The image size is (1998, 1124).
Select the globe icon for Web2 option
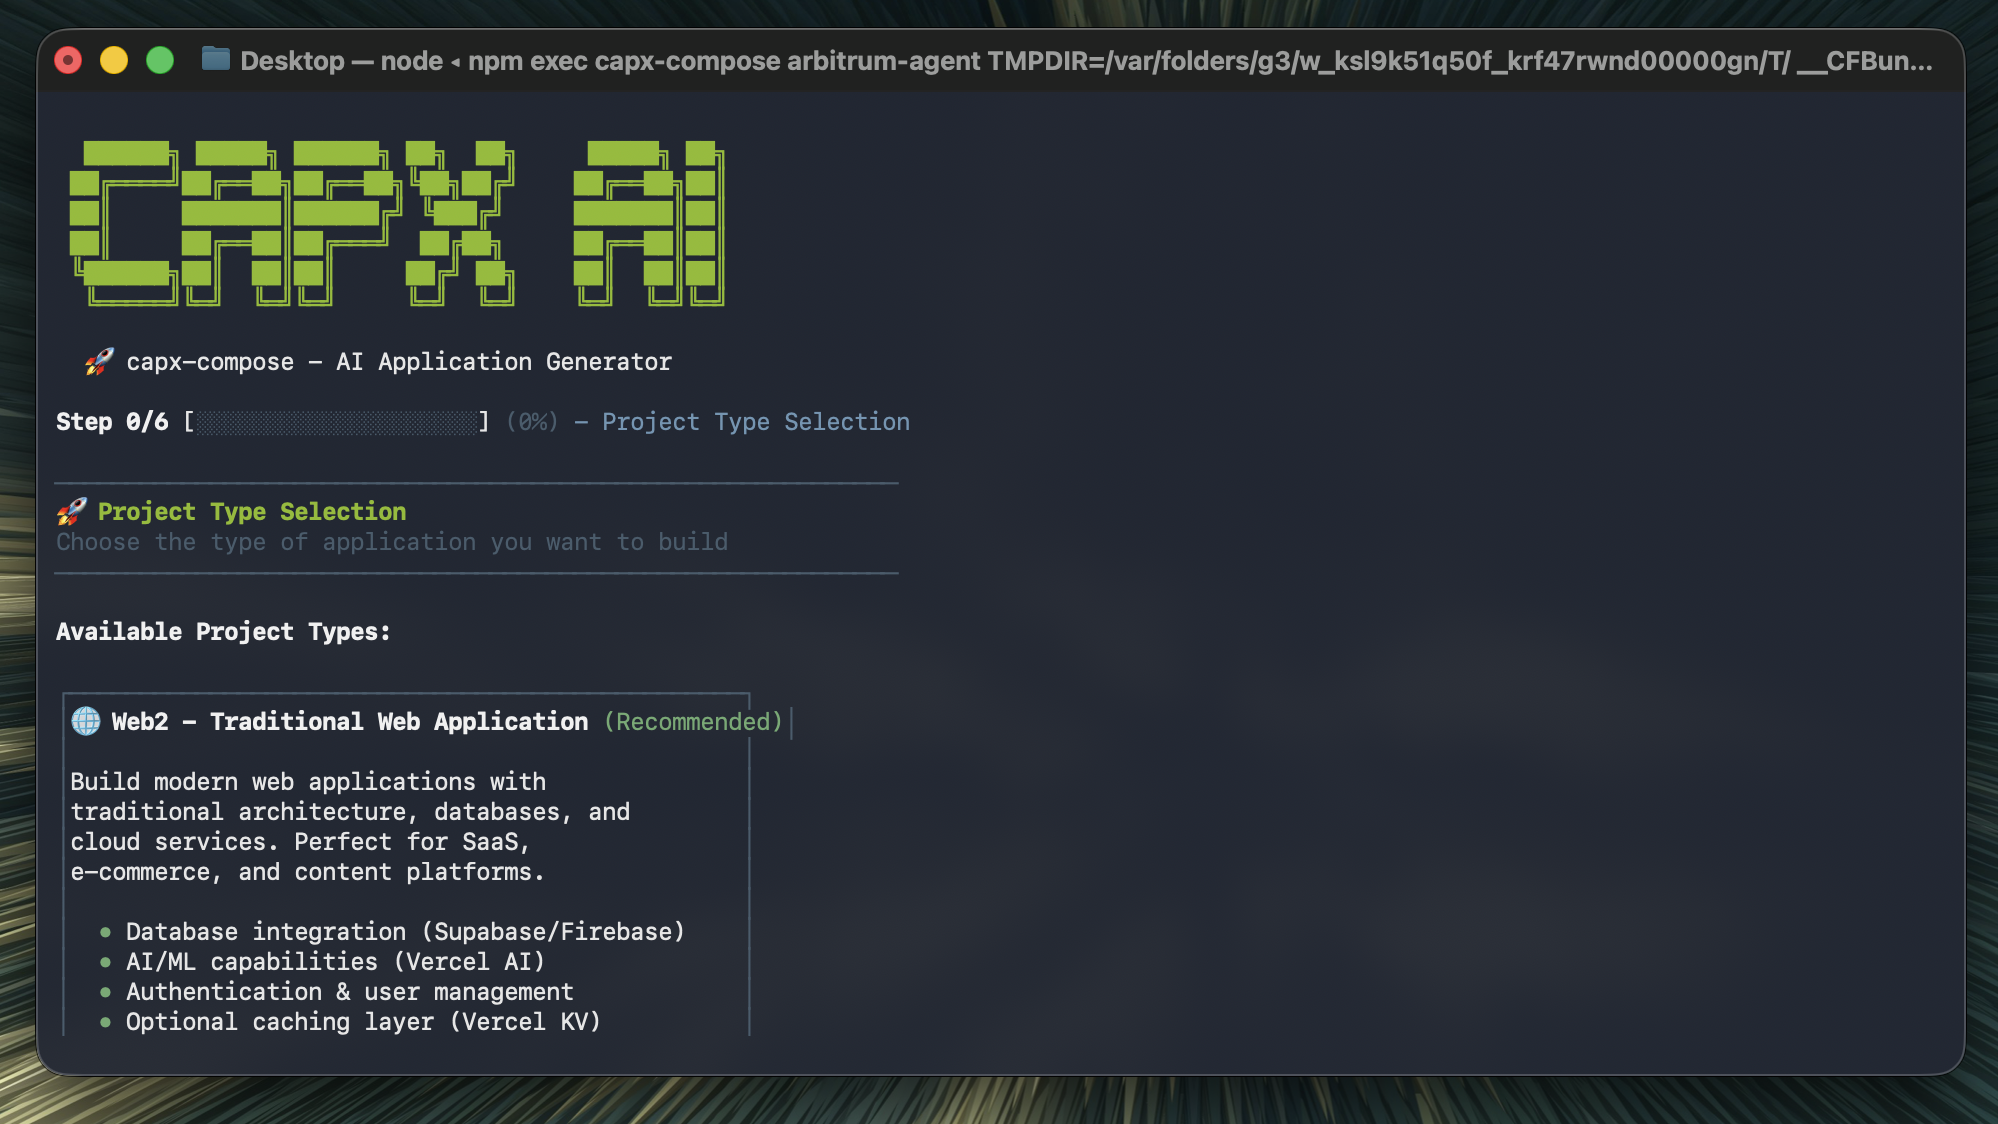(84, 721)
